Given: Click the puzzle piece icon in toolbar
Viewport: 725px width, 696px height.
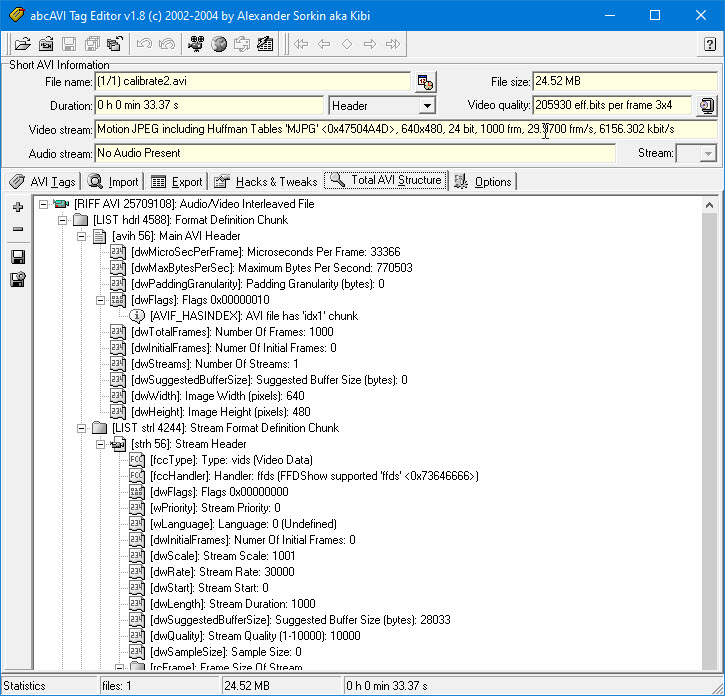Looking at the screenshot, I should [242, 44].
